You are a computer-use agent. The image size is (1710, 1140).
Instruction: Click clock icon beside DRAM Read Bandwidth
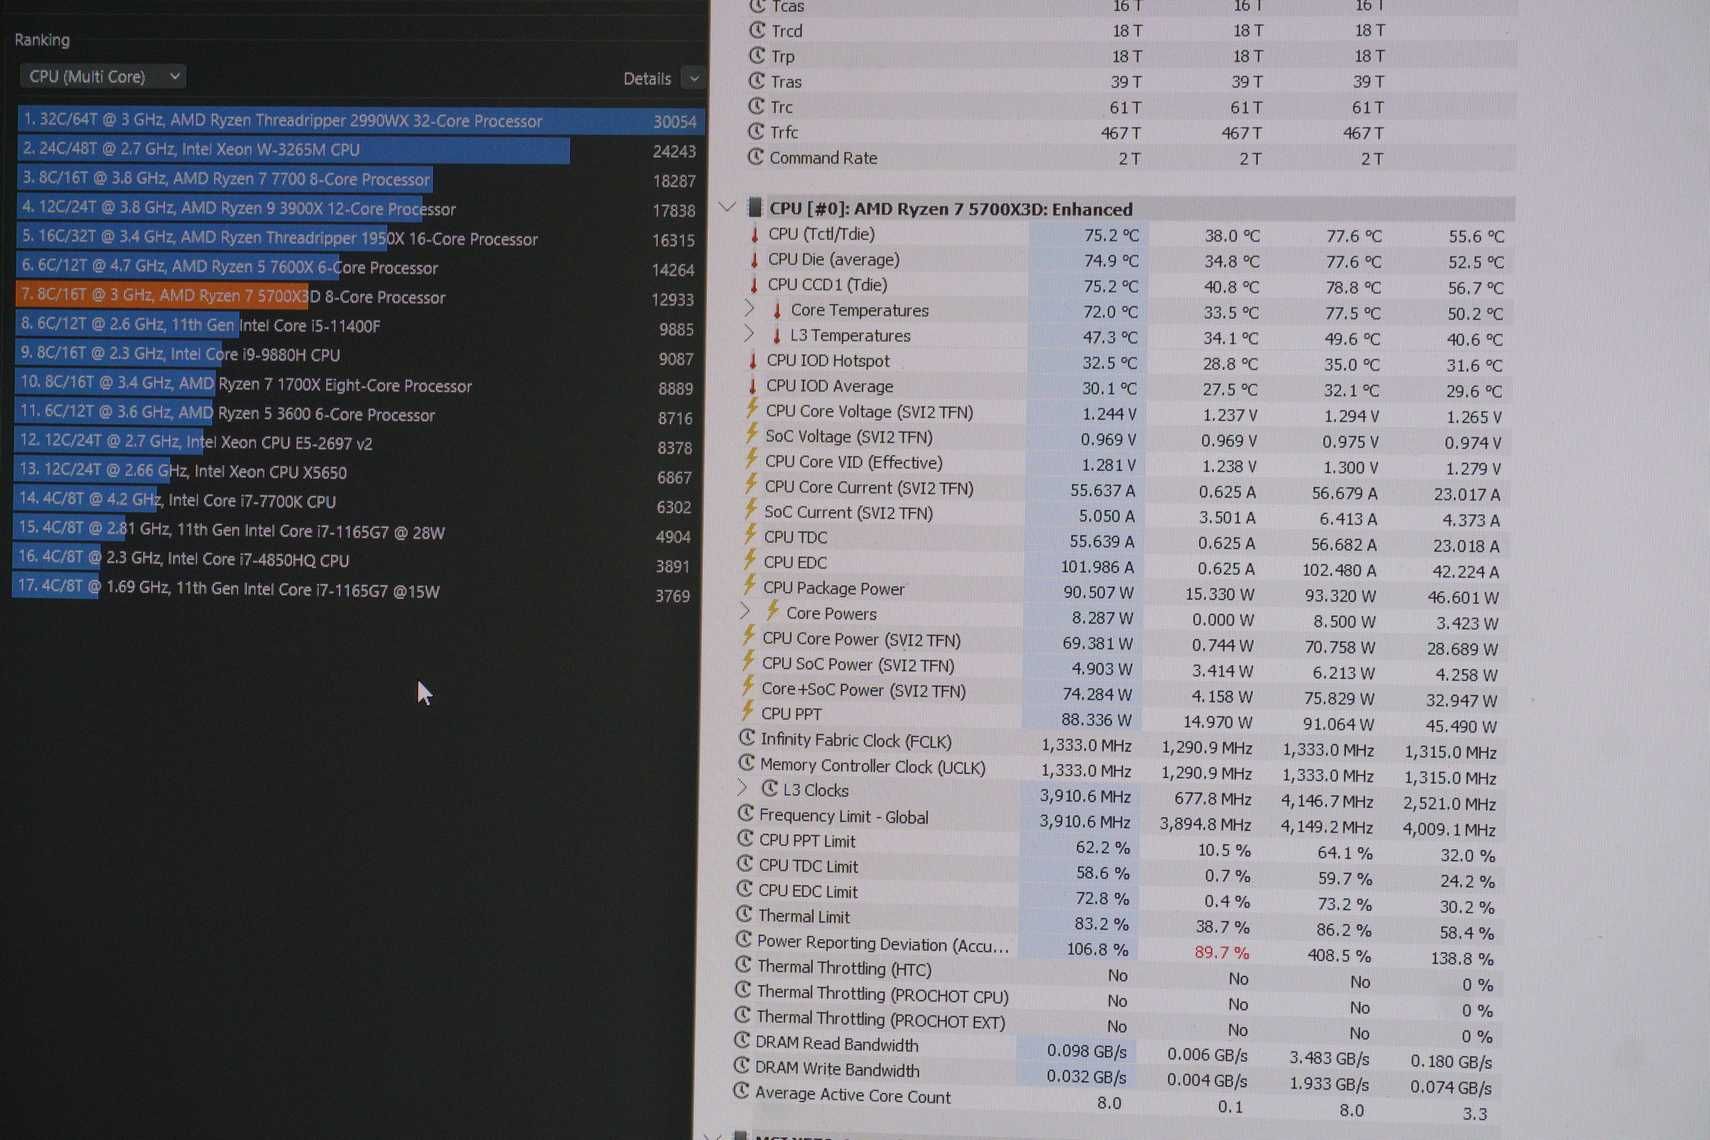click(742, 1041)
